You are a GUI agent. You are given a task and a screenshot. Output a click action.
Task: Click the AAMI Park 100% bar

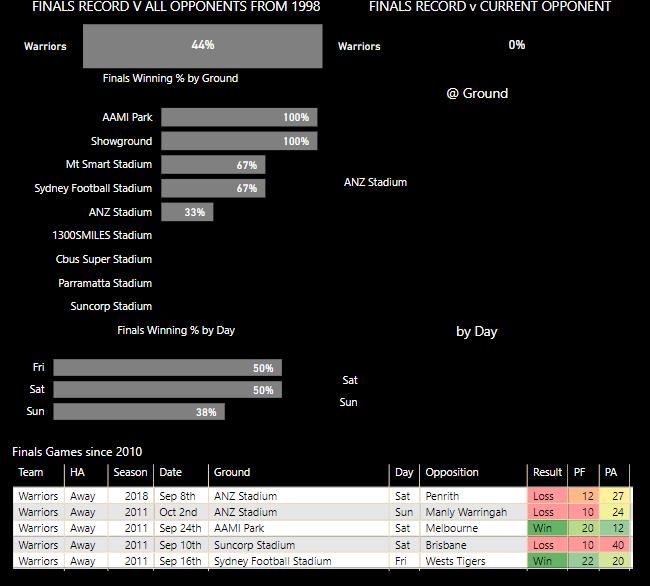(x=239, y=117)
